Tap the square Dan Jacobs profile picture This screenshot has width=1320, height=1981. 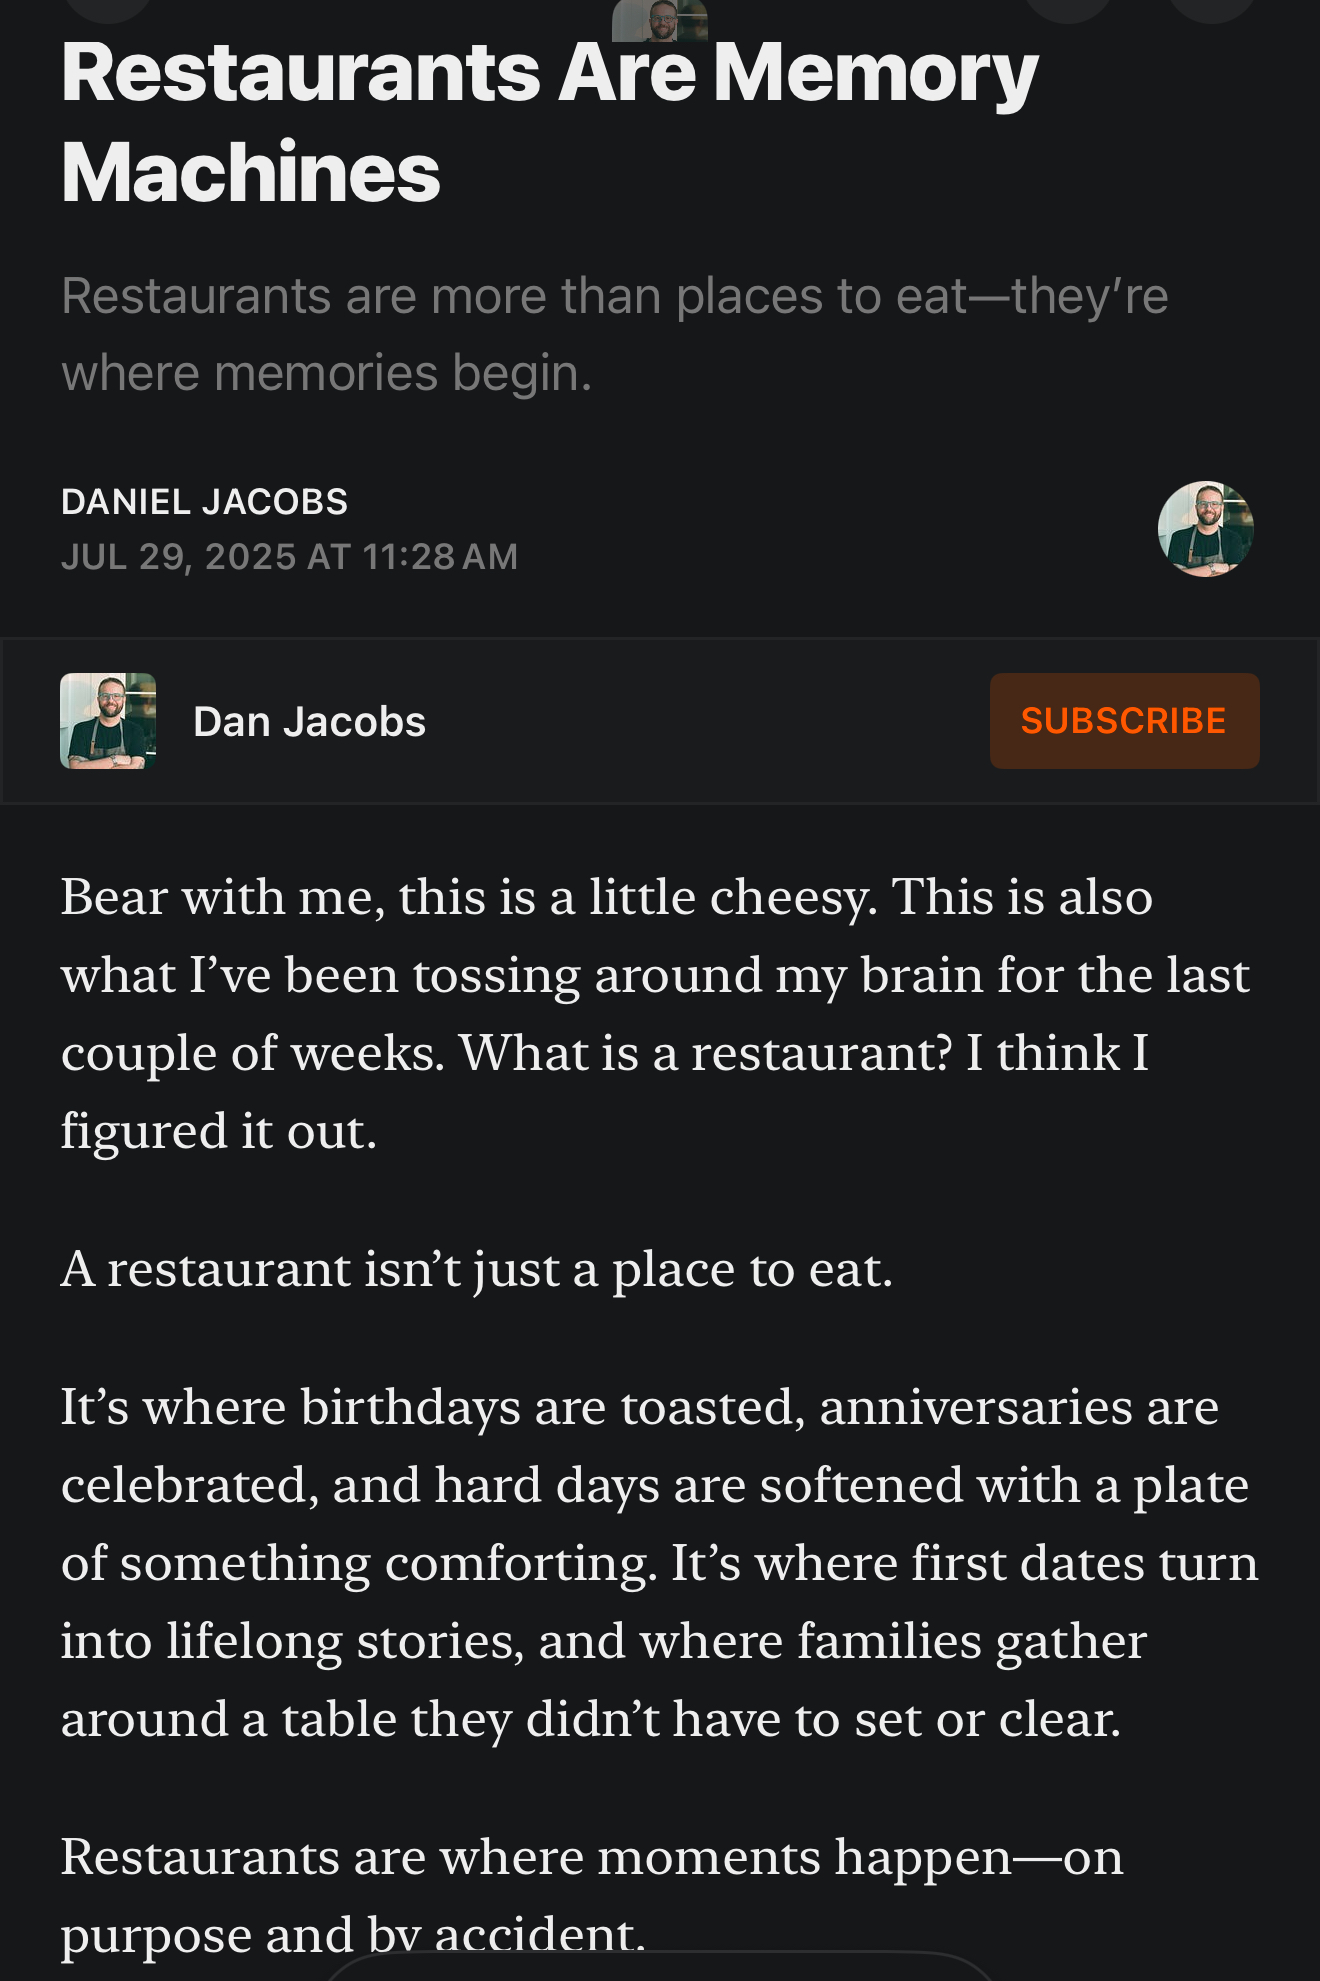coord(108,721)
